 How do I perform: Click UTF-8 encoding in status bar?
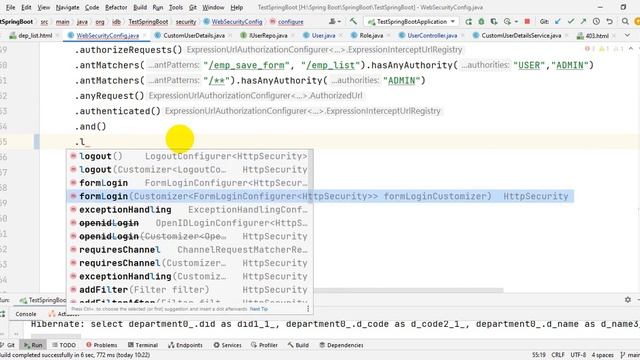(x=578, y=355)
